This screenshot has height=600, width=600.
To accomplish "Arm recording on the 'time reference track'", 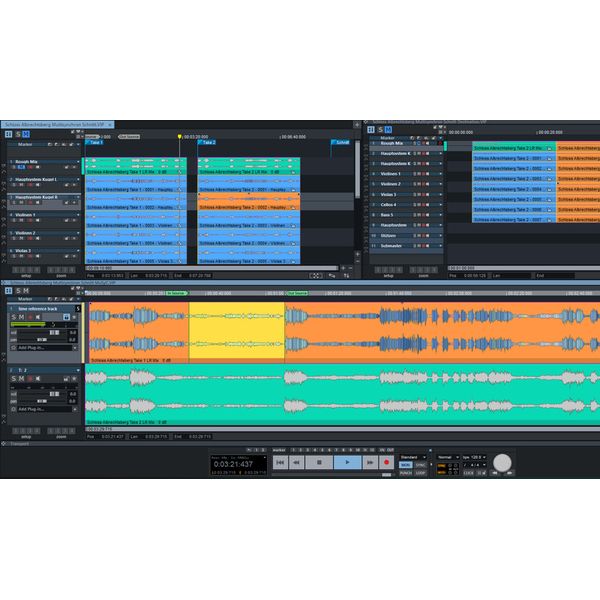I will 30,317.
